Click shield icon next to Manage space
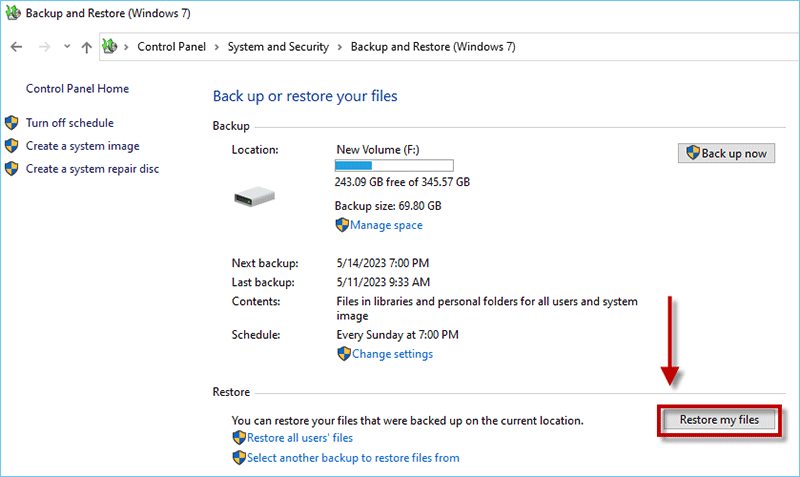 [342, 225]
